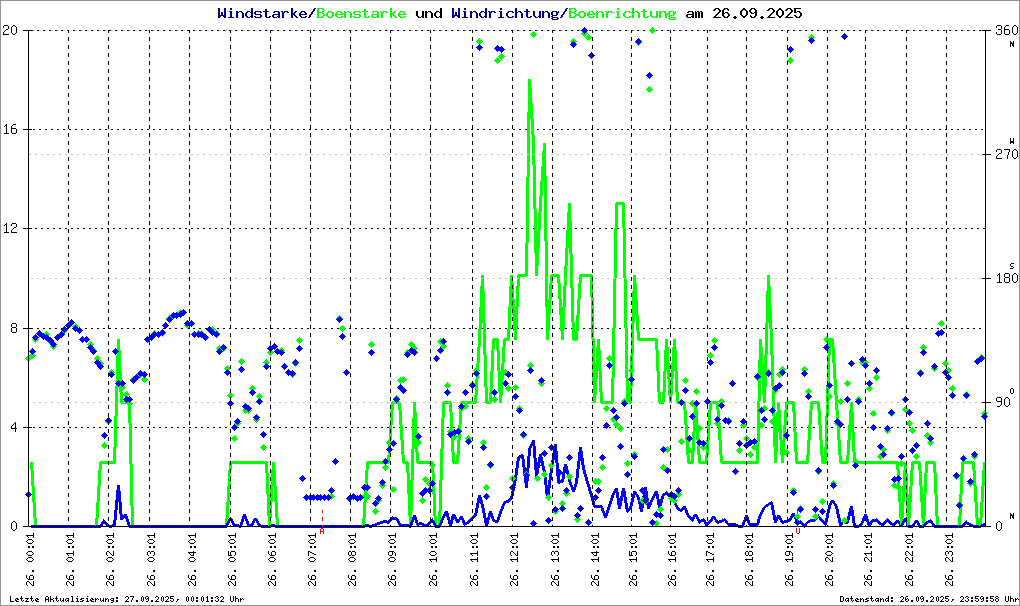Click the direction axis value 270
The width and height of the screenshot is (1020, 606).
tap(1007, 154)
